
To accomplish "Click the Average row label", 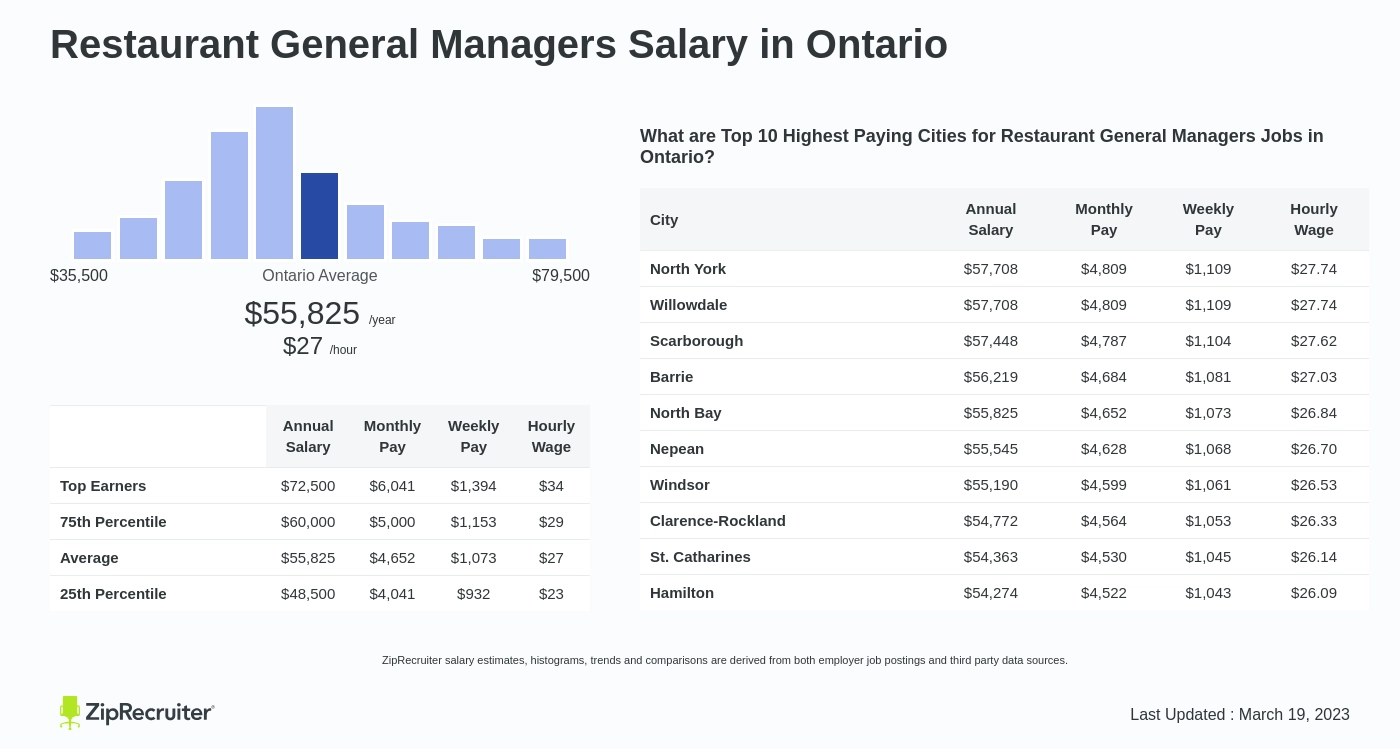I will point(89,558).
